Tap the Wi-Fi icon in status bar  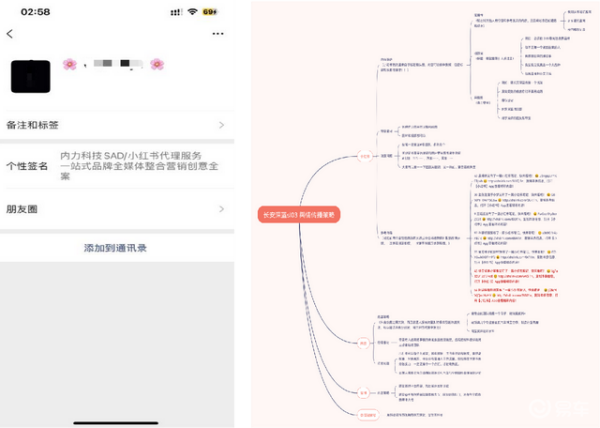point(191,11)
